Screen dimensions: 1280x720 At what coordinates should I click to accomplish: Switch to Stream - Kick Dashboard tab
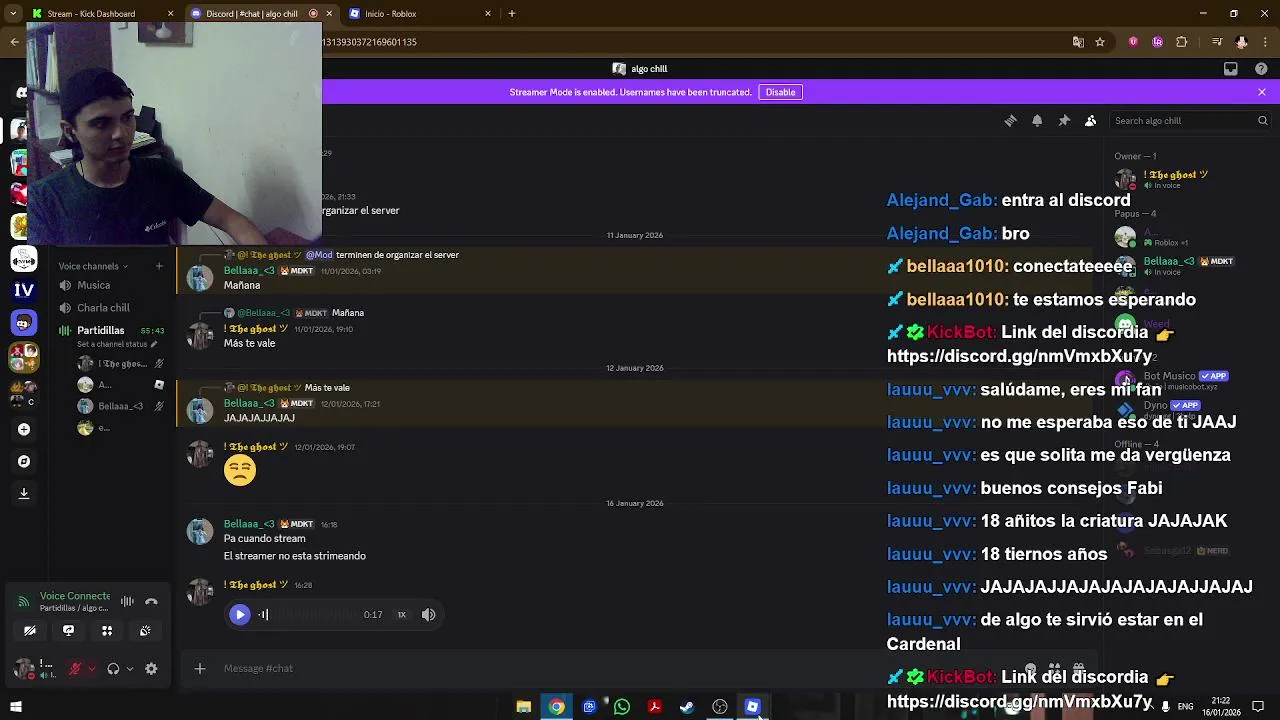click(x=91, y=14)
